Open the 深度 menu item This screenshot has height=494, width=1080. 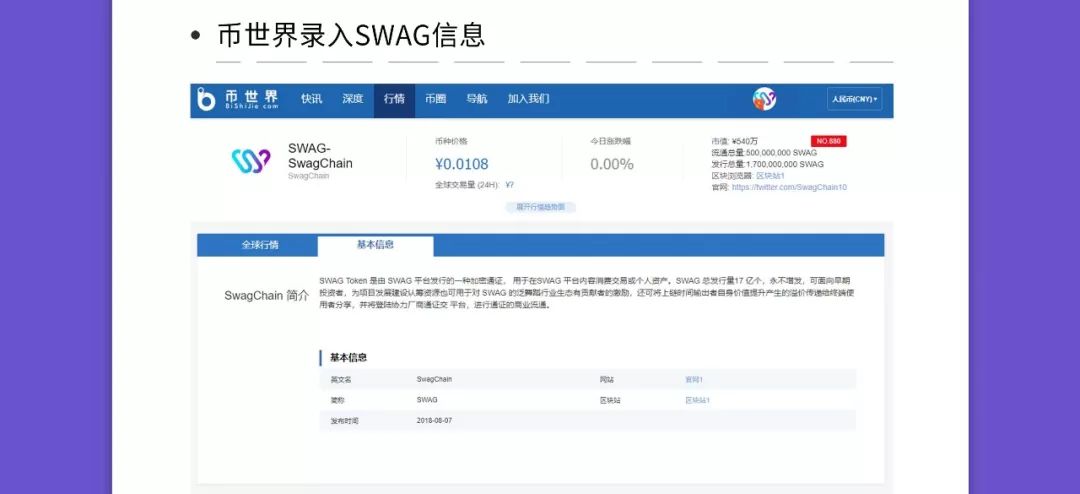[353, 99]
